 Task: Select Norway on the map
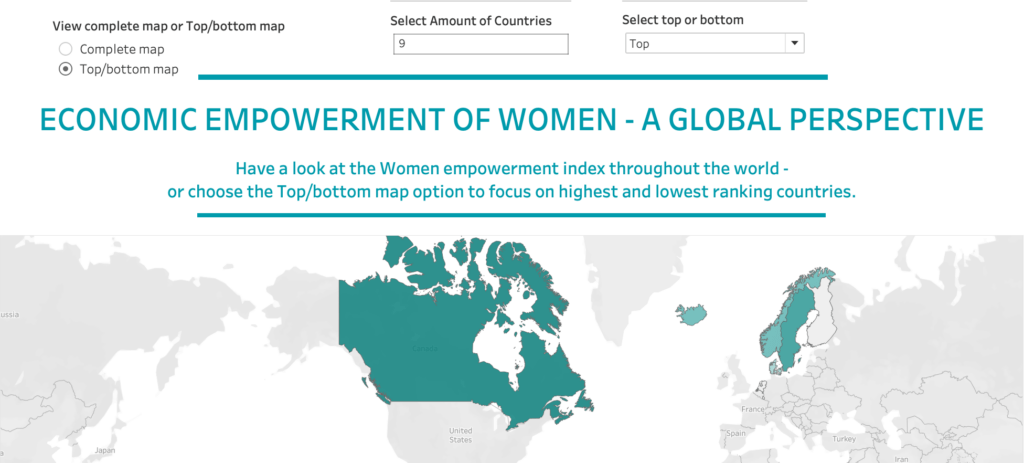(x=770, y=335)
